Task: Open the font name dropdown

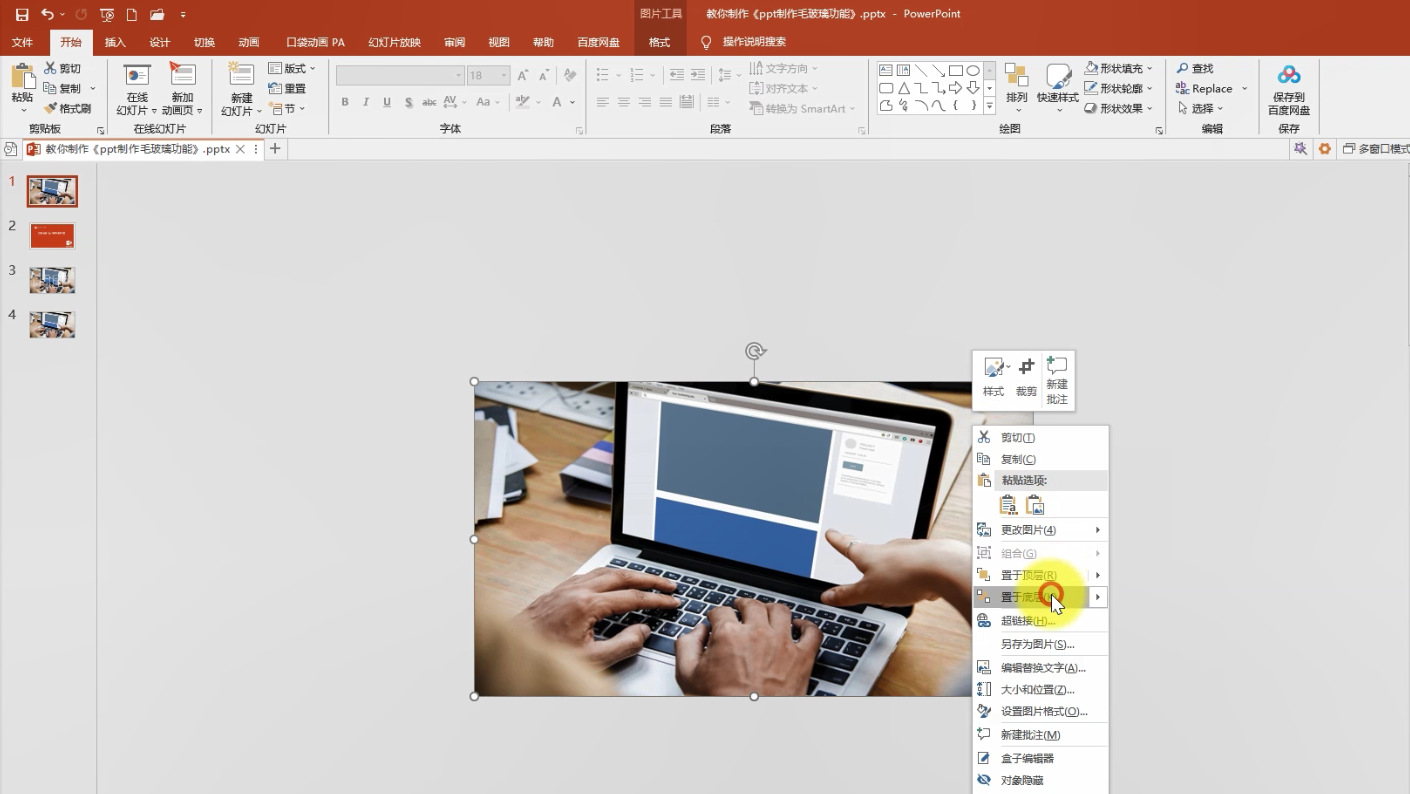Action: tap(459, 76)
